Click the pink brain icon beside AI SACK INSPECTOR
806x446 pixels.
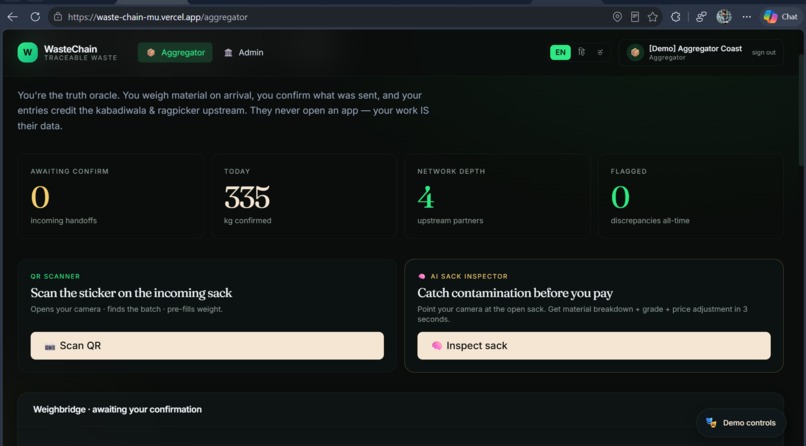(x=422, y=276)
